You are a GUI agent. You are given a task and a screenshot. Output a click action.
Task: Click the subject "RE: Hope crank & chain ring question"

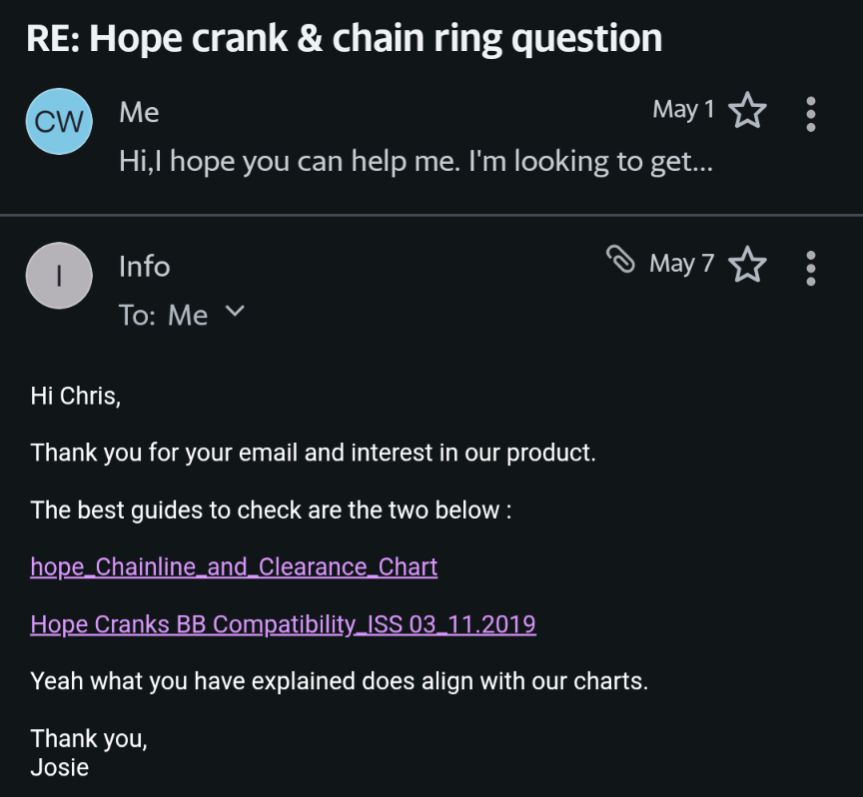[x=344, y=38]
